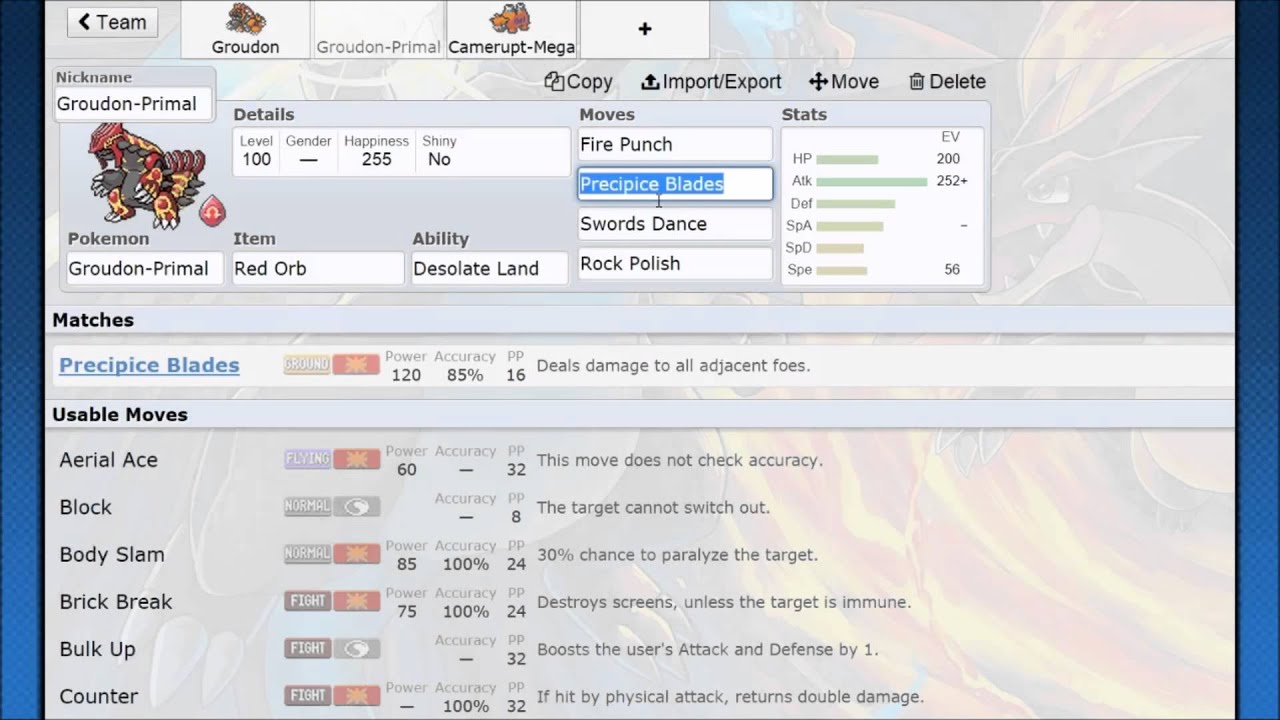Edit the Pokemon name field
Image resolution: width=1280 pixels, height=720 pixels.
point(145,268)
